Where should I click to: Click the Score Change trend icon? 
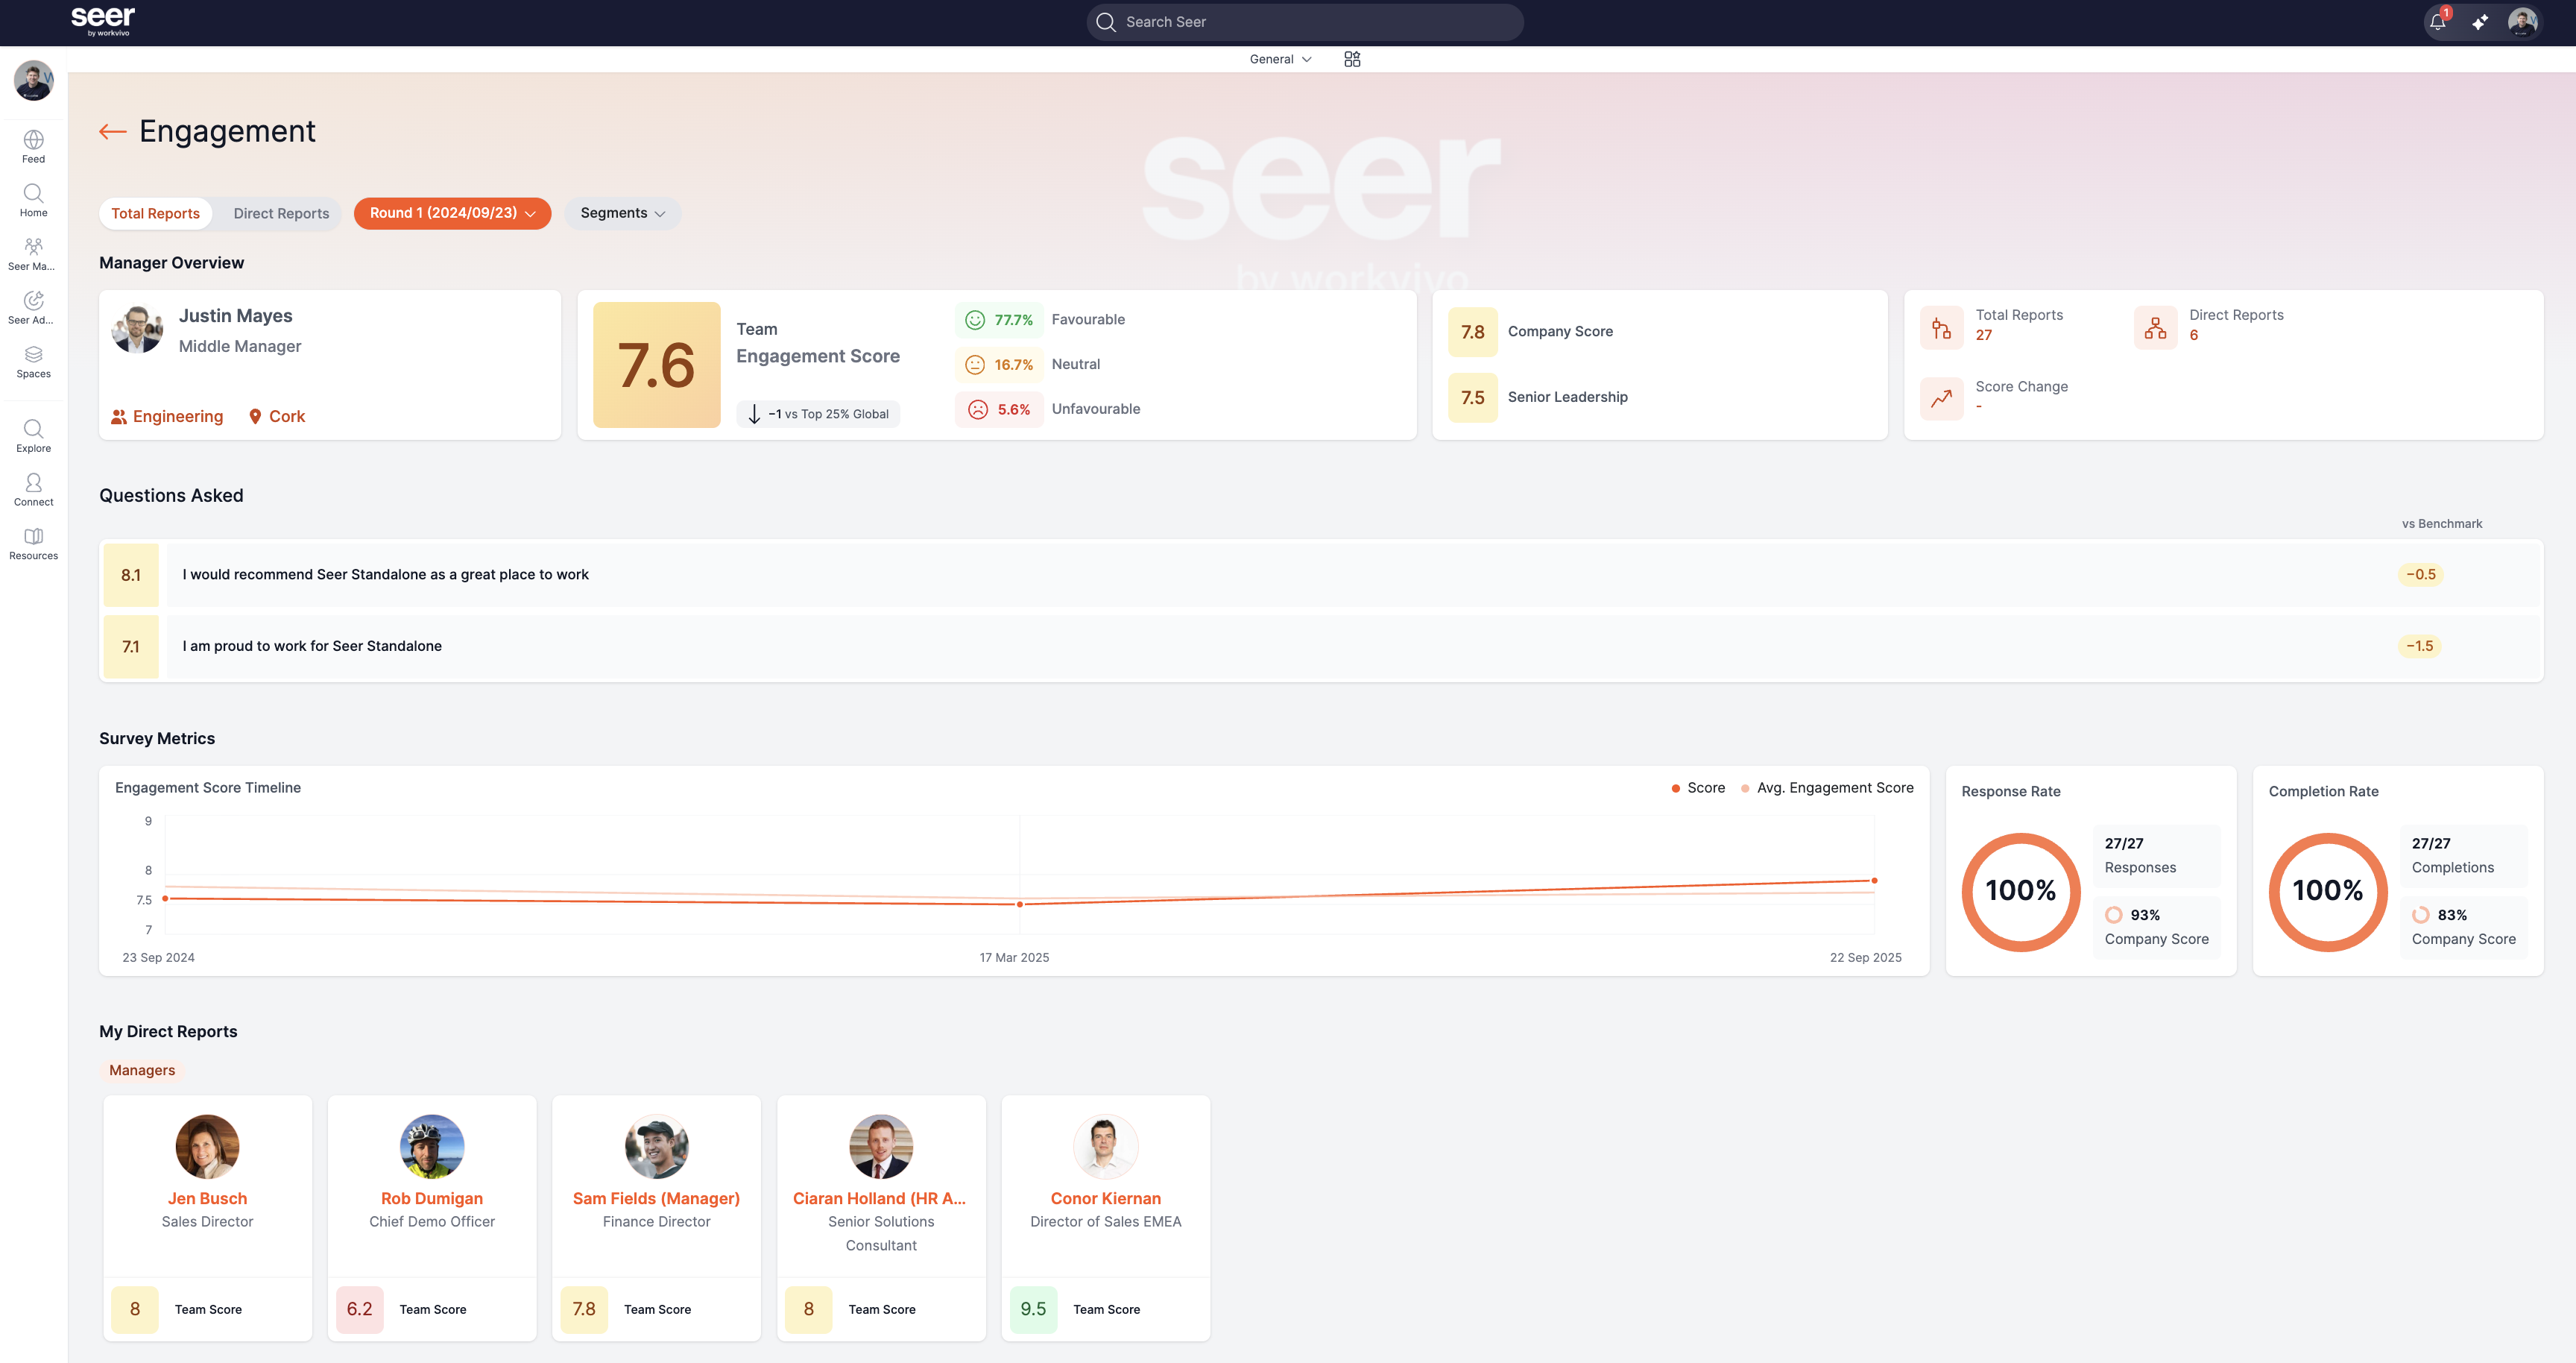(1941, 398)
